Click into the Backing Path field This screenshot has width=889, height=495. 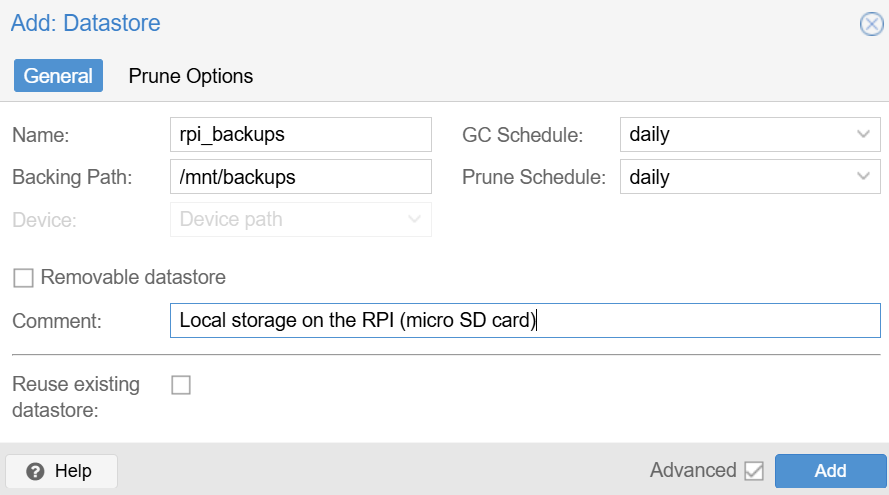pos(300,176)
